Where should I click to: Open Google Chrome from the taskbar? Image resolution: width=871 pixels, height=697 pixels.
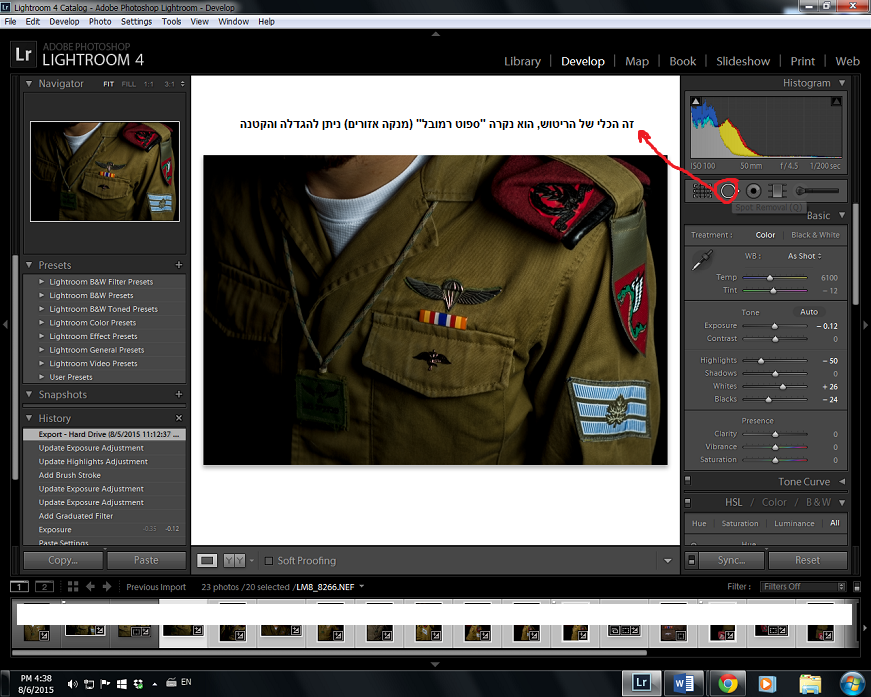coord(728,683)
